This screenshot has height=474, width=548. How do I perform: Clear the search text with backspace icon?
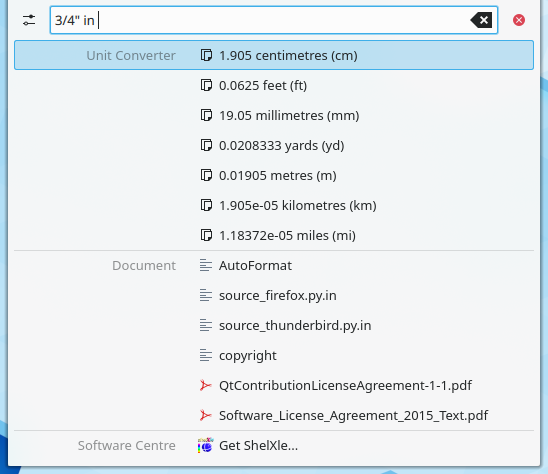click(482, 20)
